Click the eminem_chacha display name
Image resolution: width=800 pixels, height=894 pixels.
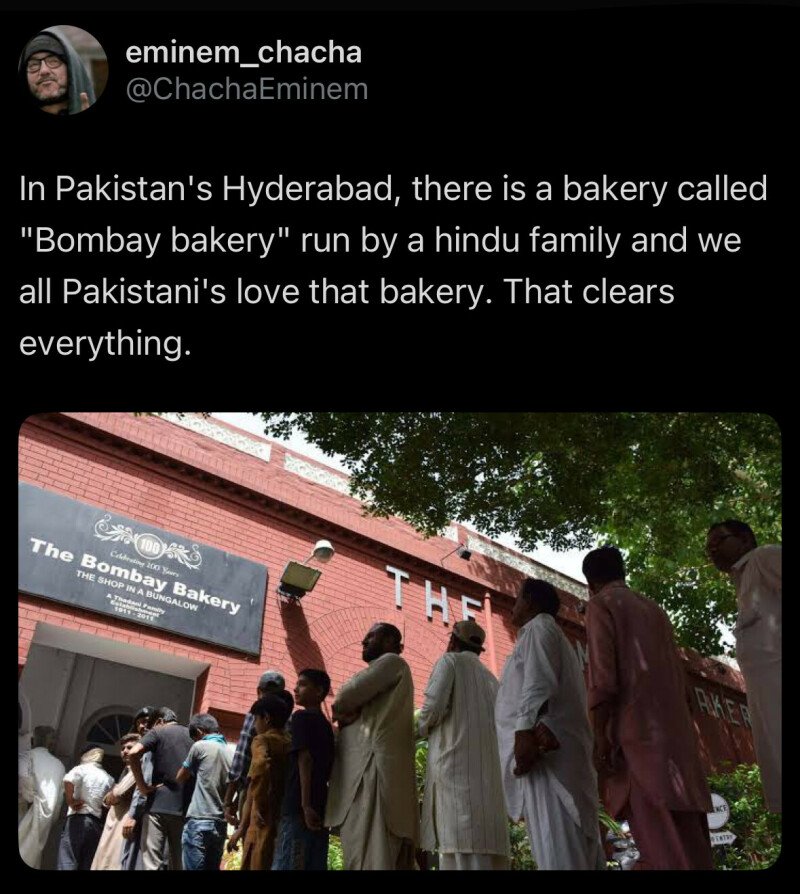pos(243,52)
